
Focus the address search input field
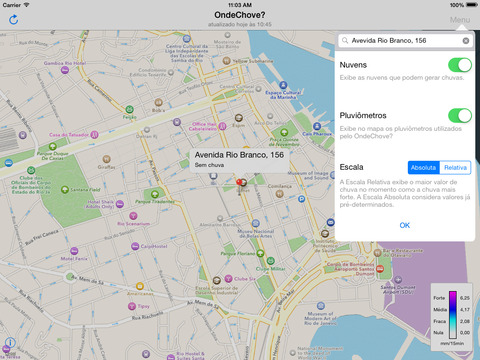[405, 41]
